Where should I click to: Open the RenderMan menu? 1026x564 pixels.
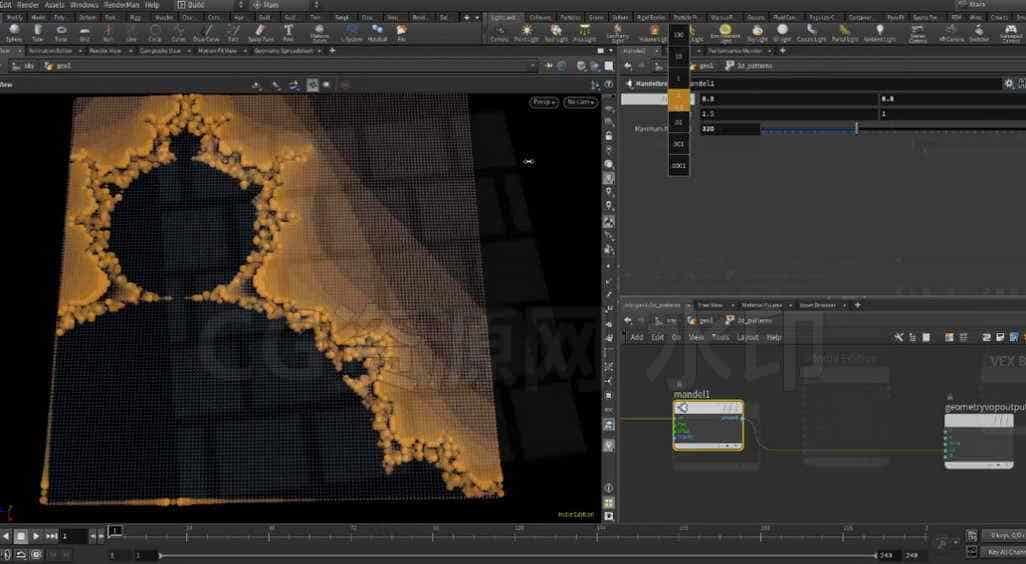tap(122, 5)
